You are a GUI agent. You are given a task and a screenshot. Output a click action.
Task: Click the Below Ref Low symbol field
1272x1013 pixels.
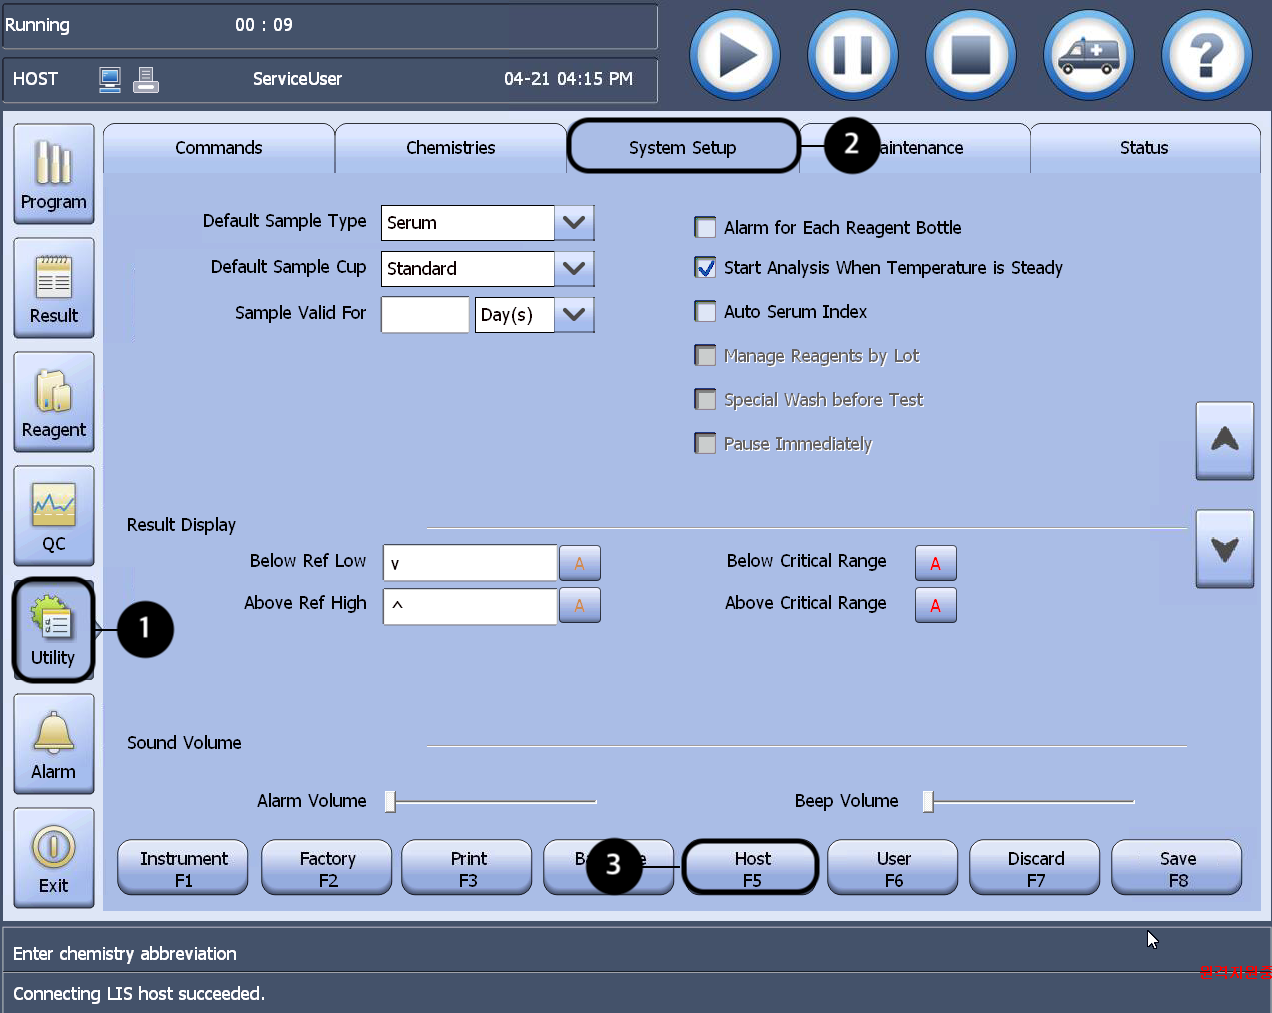click(470, 563)
